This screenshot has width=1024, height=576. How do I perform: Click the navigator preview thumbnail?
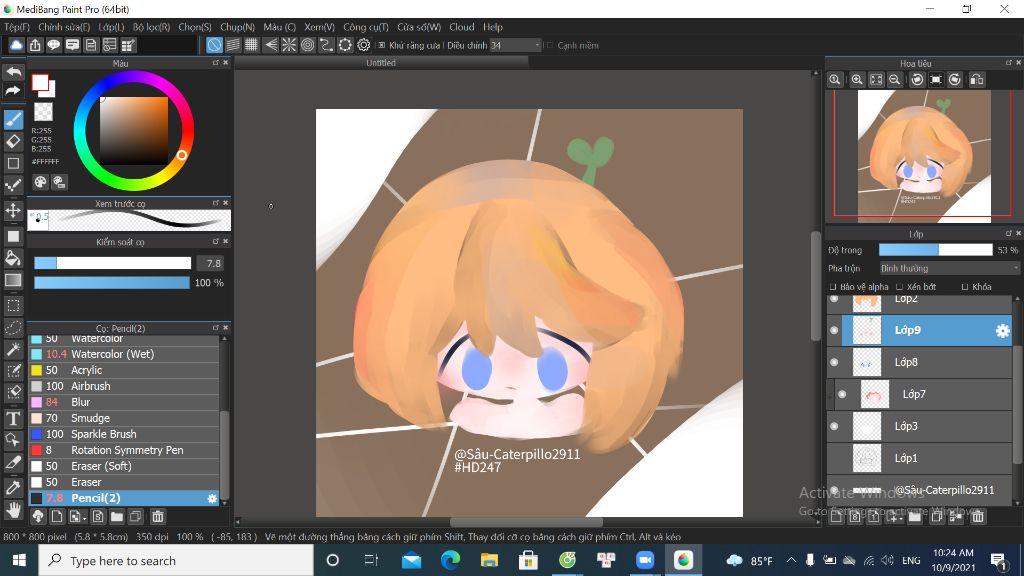923,155
